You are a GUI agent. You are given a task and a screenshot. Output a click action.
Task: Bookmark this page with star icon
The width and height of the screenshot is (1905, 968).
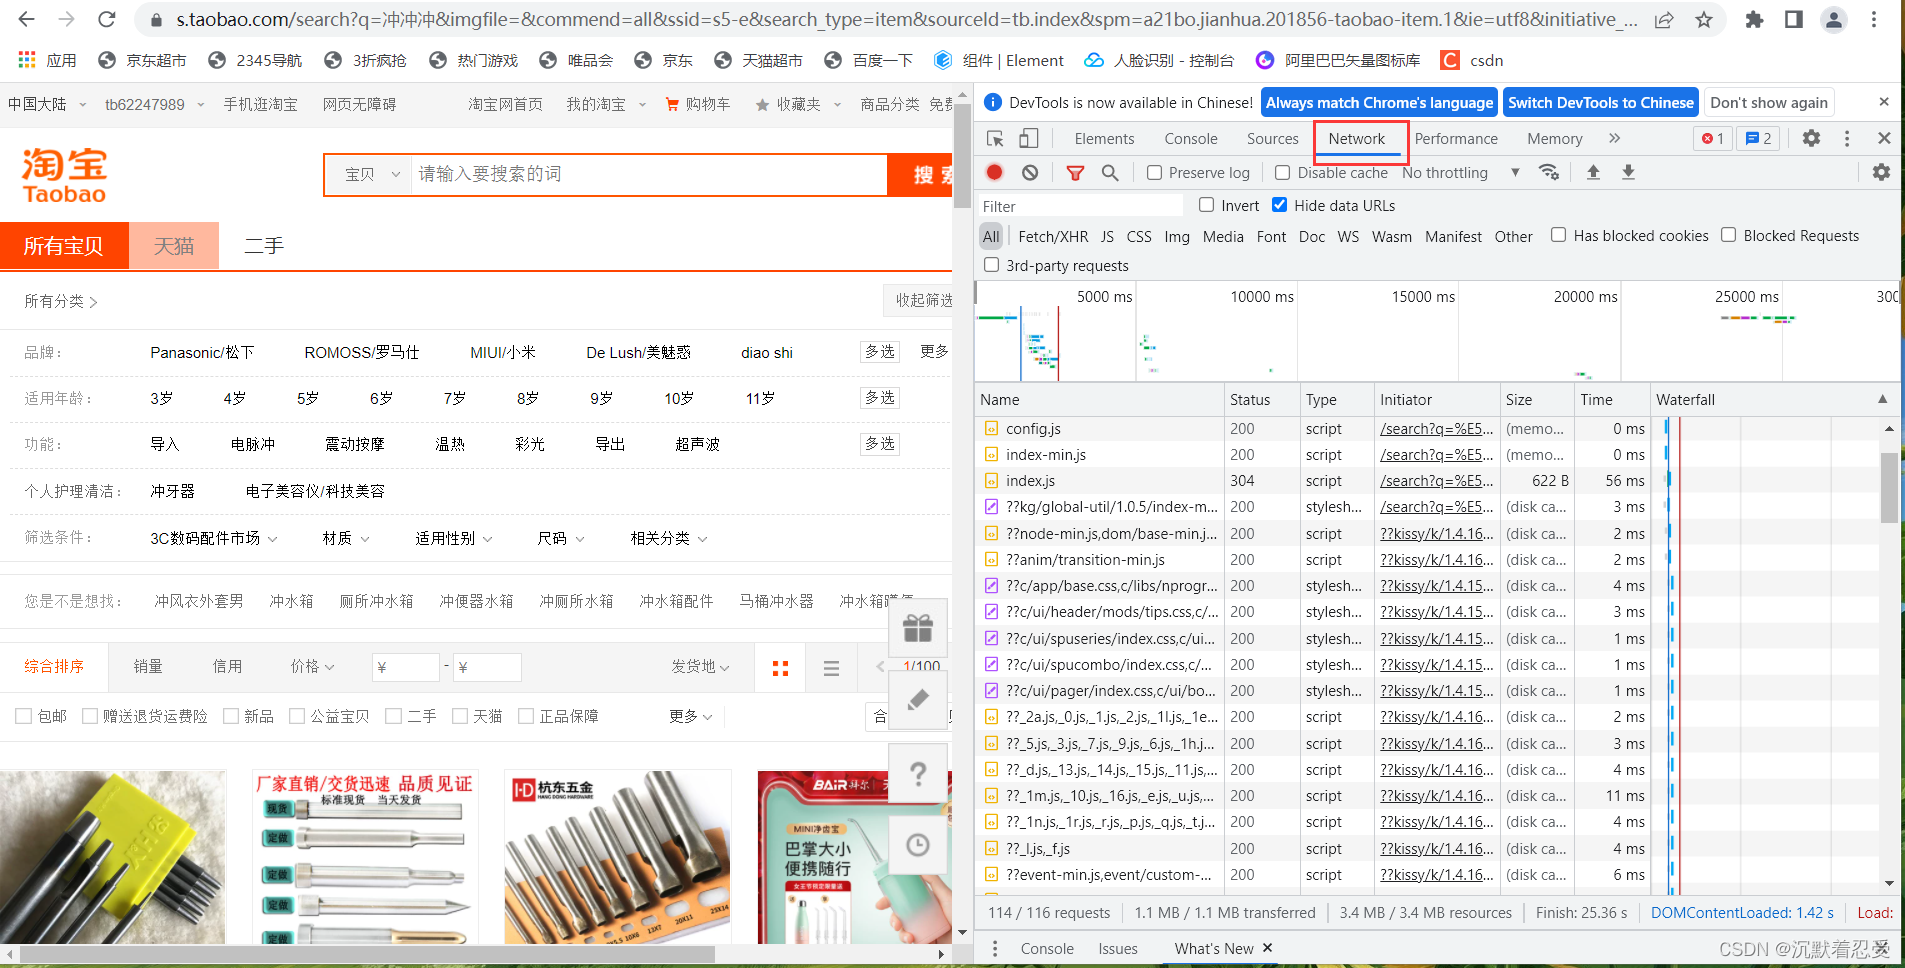1704,20
